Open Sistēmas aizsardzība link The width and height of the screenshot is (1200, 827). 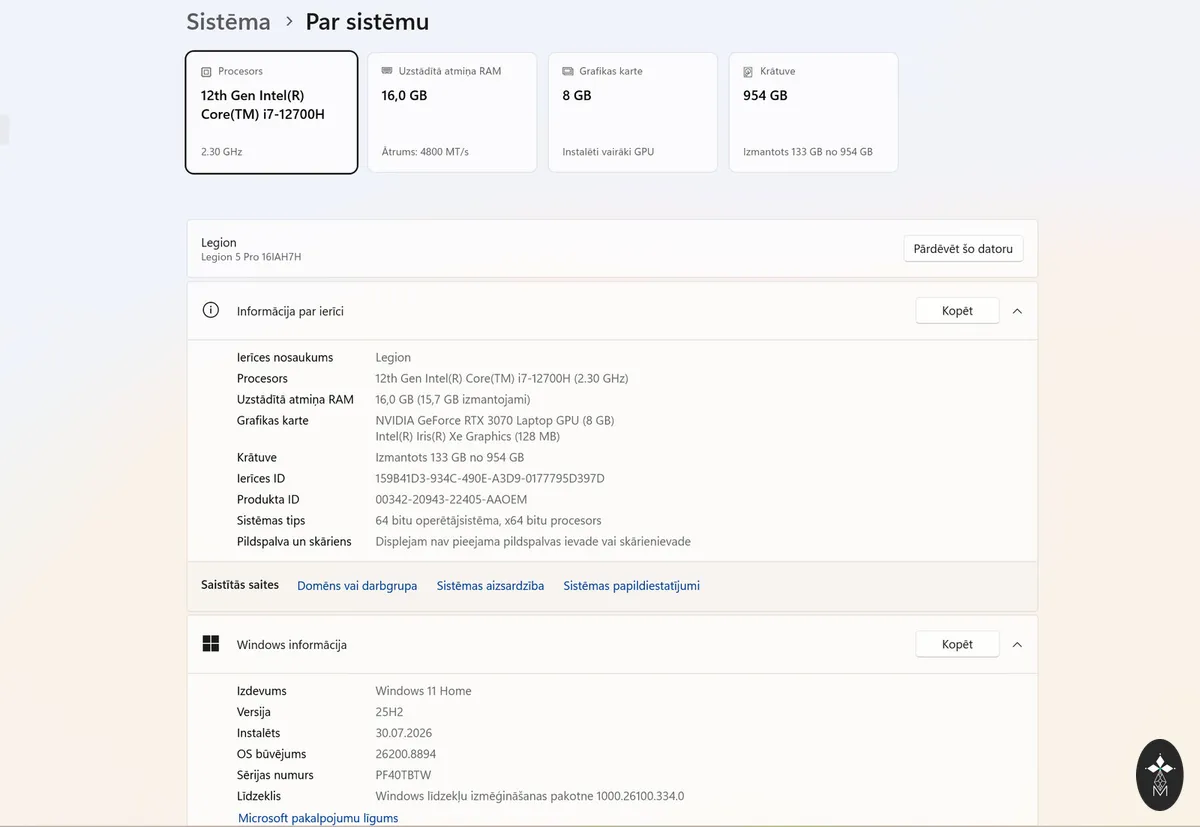(490, 586)
